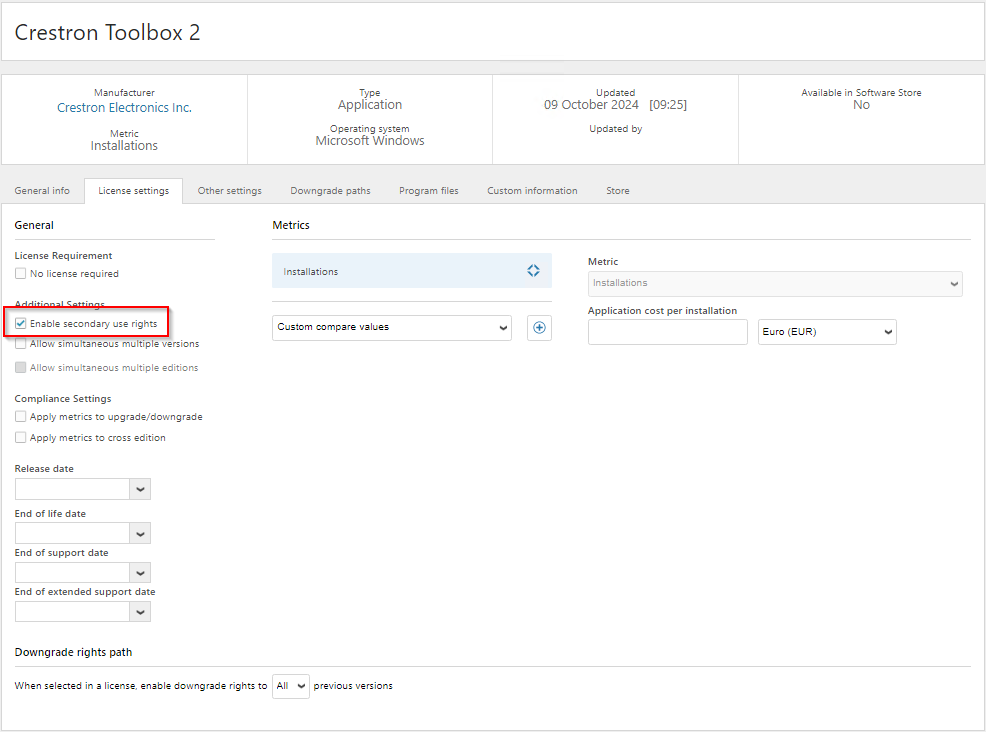Viewport: 986px width, 732px height.
Task: Select the License settings tab
Action: (133, 191)
